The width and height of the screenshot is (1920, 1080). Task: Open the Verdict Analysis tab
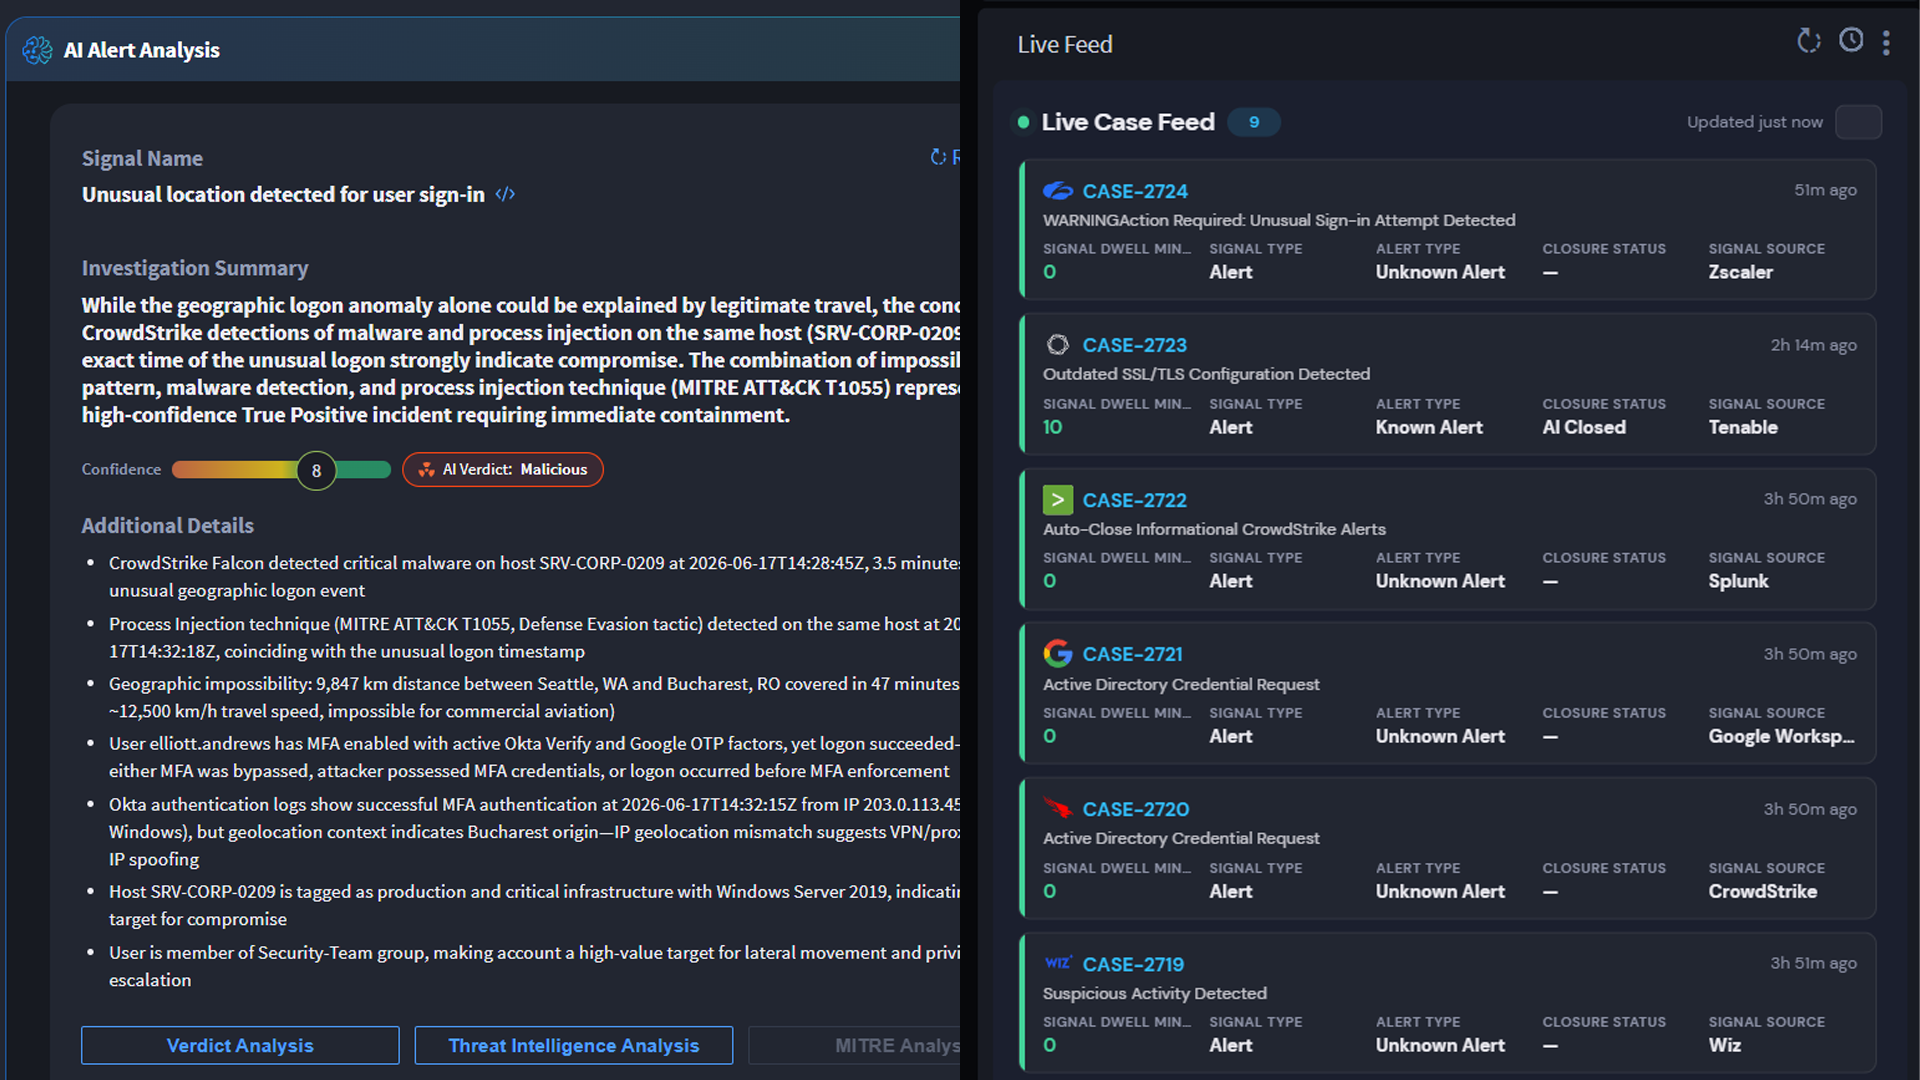(x=240, y=1045)
